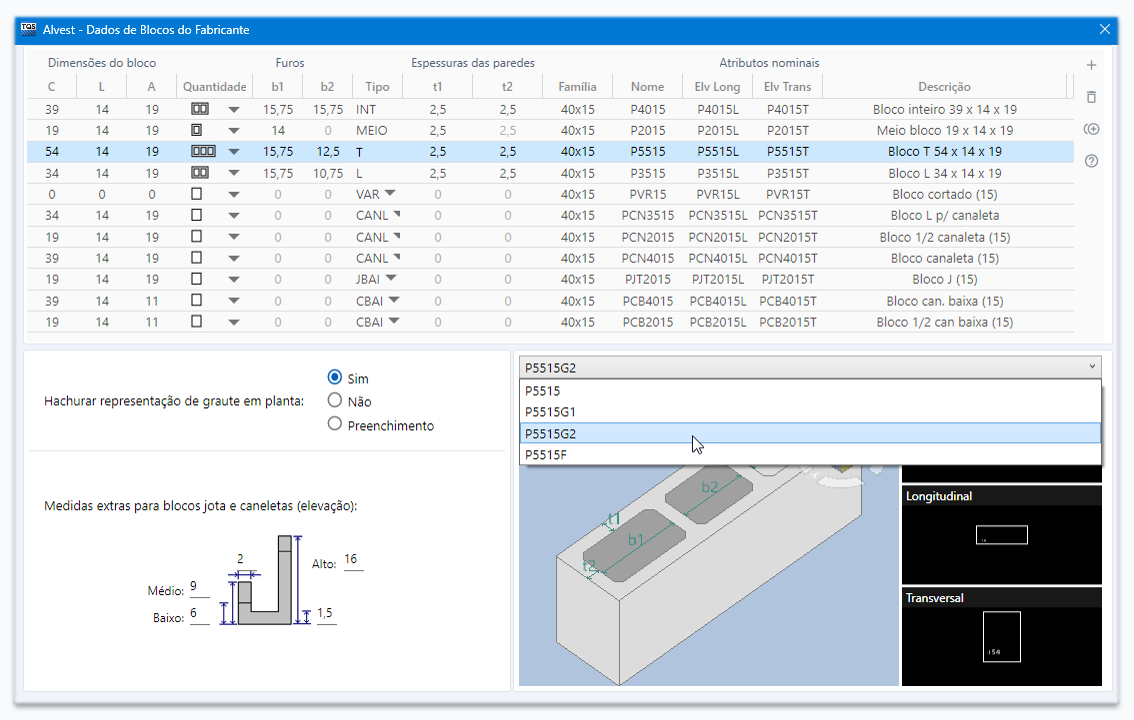Viewport: 1134px width, 720px height.
Task: Choose the Preenchimento radio option
Action: (335, 424)
